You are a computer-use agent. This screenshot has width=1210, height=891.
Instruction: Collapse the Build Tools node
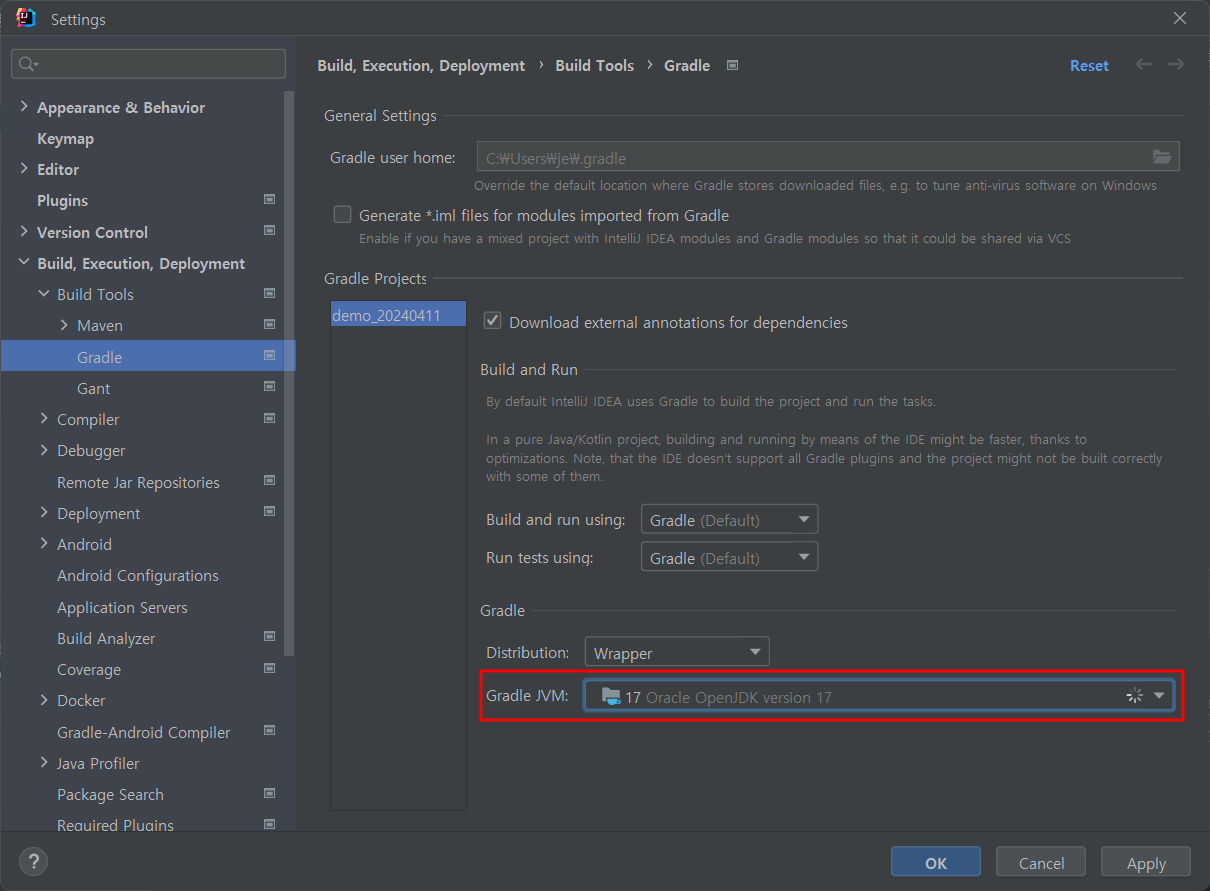point(44,293)
